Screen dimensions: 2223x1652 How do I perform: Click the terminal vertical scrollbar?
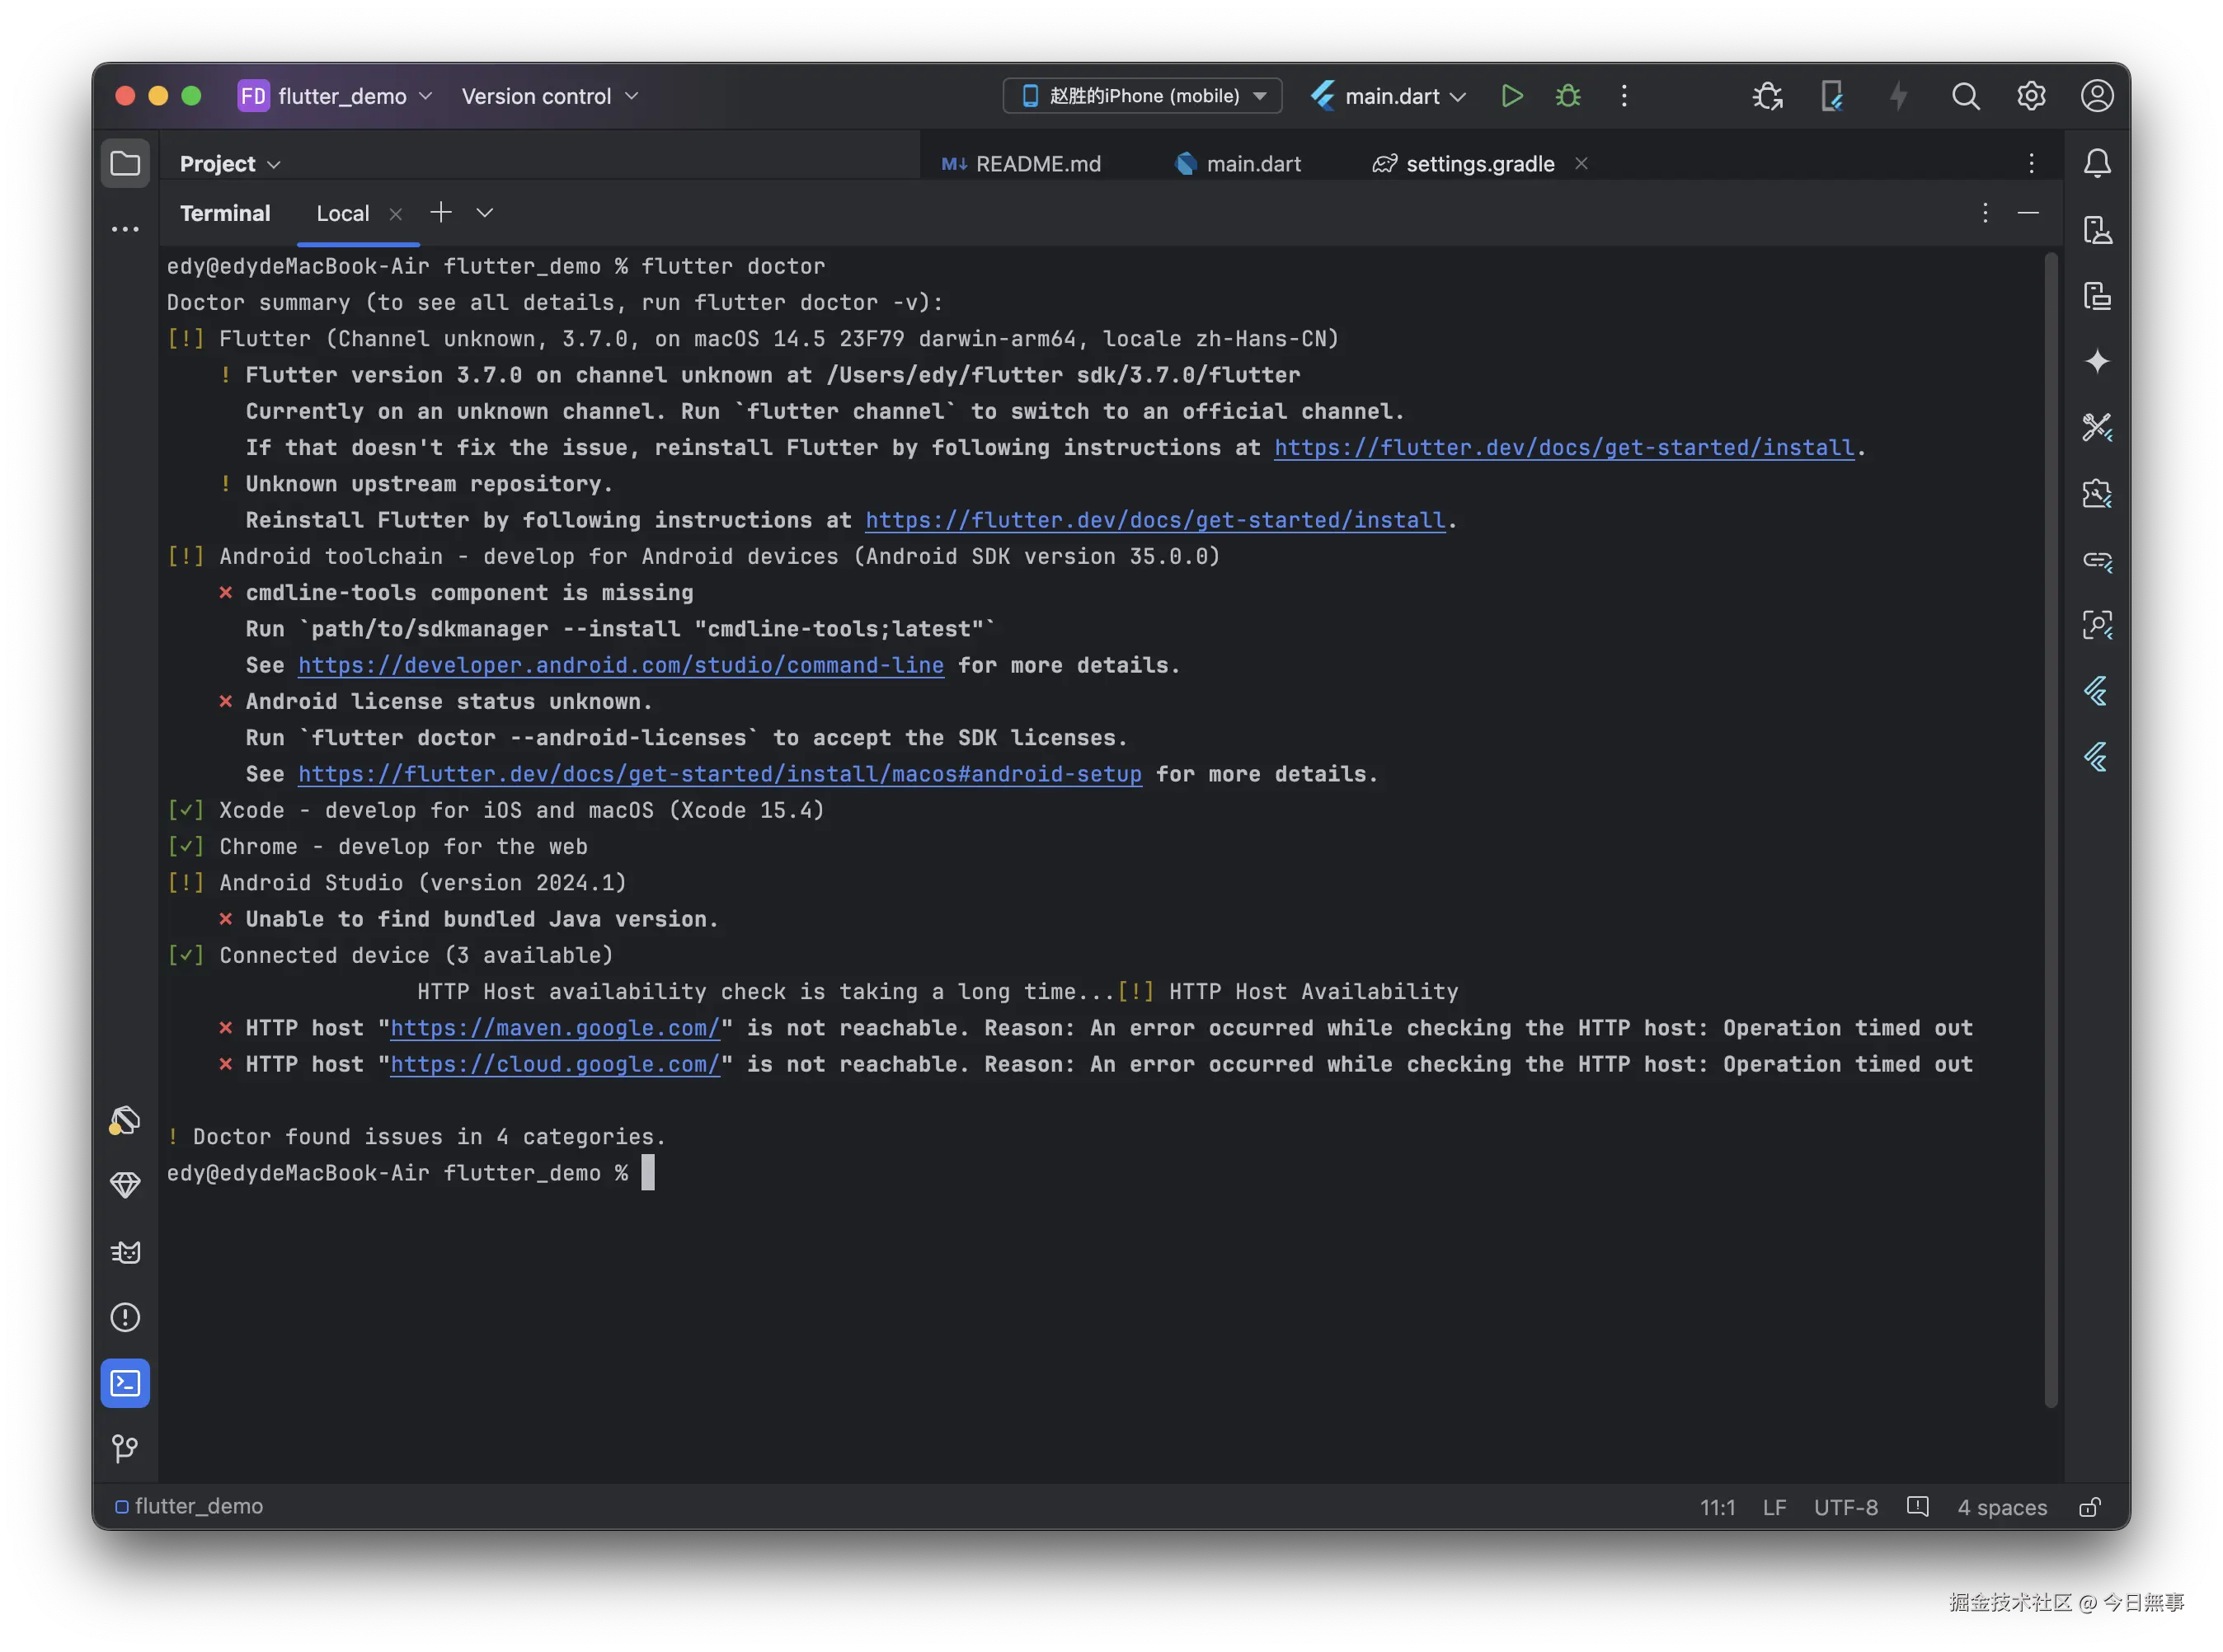coord(2051,830)
